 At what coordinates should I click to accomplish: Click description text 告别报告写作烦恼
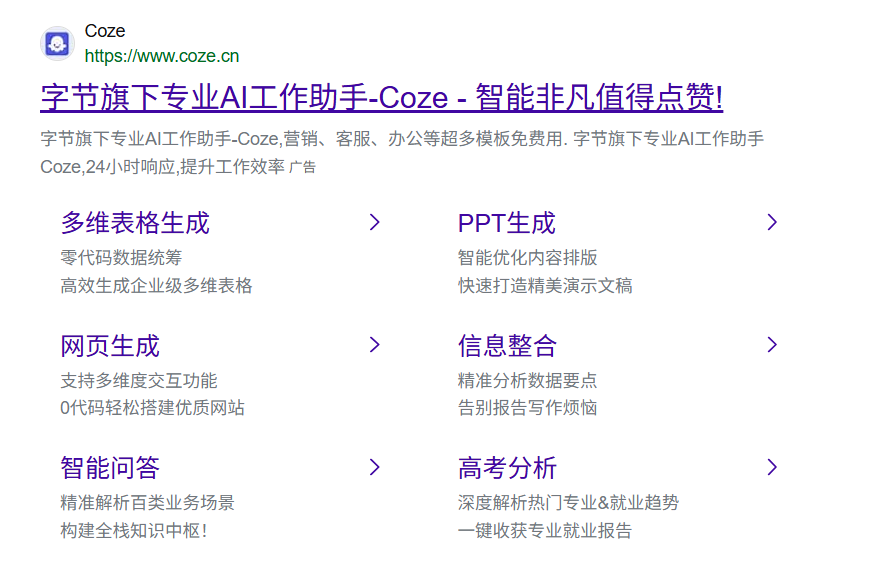click(528, 408)
